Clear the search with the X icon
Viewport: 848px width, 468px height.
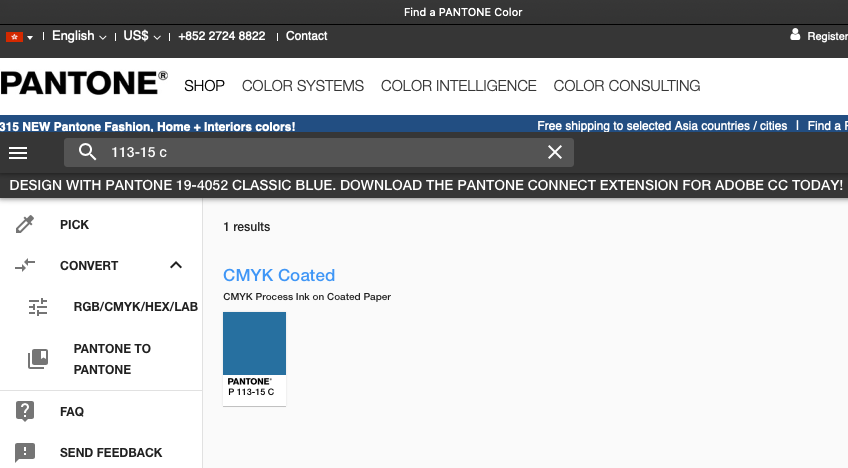(555, 152)
